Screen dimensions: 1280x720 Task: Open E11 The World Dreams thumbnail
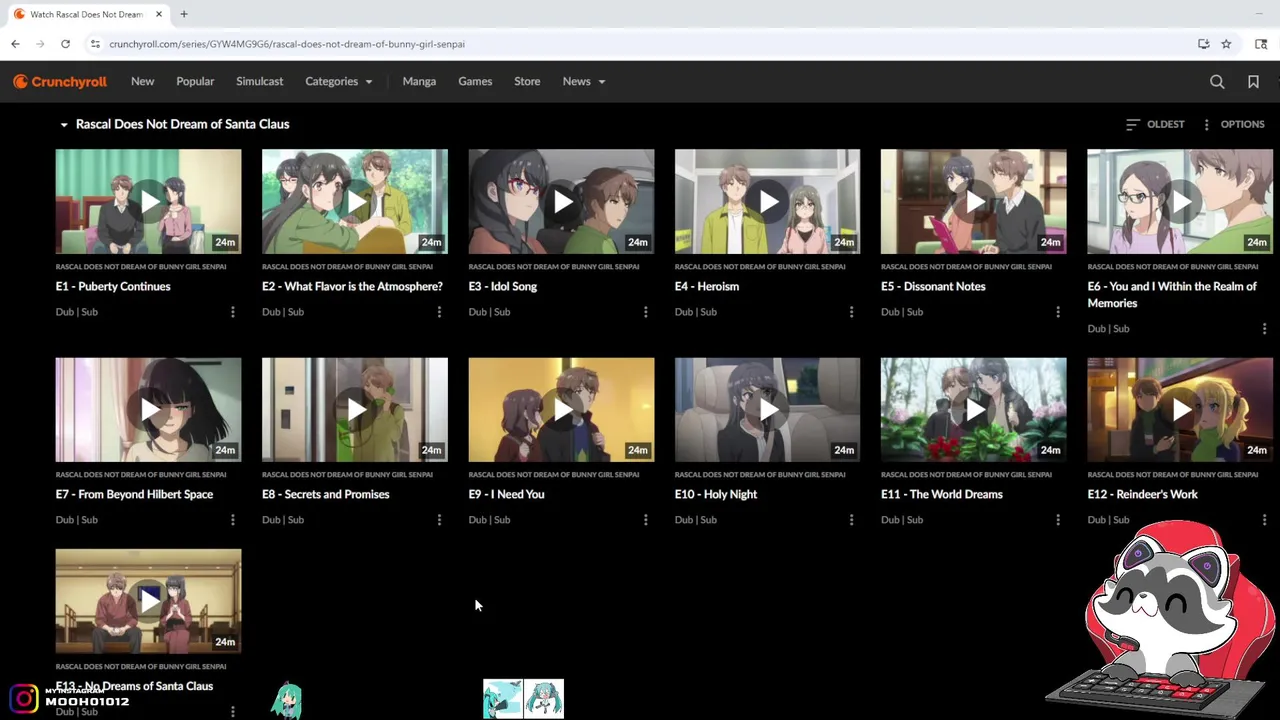(x=973, y=410)
